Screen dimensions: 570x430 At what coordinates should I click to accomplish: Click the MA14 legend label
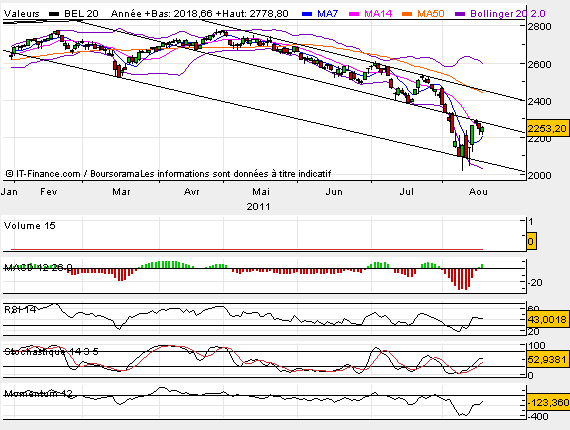point(378,14)
